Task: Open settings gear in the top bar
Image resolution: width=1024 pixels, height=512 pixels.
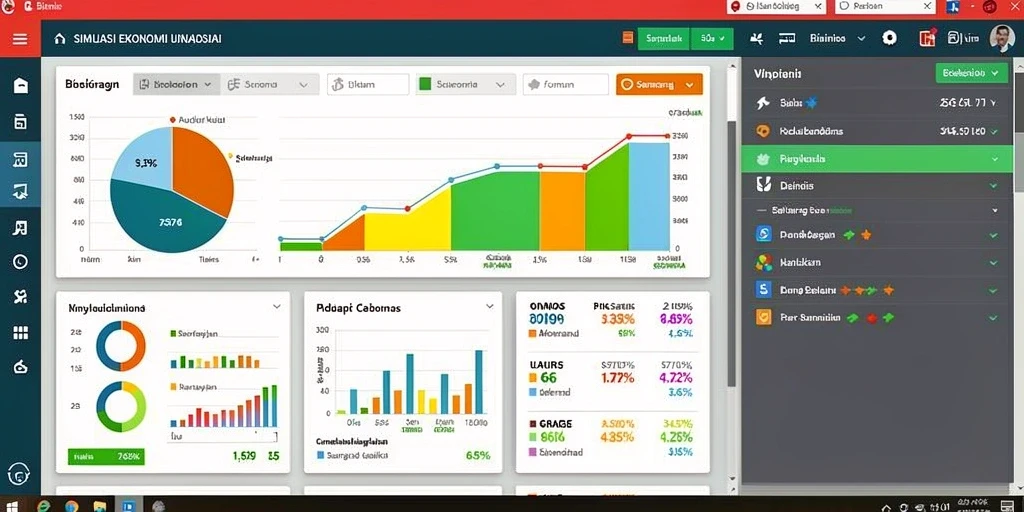Action: (x=889, y=38)
